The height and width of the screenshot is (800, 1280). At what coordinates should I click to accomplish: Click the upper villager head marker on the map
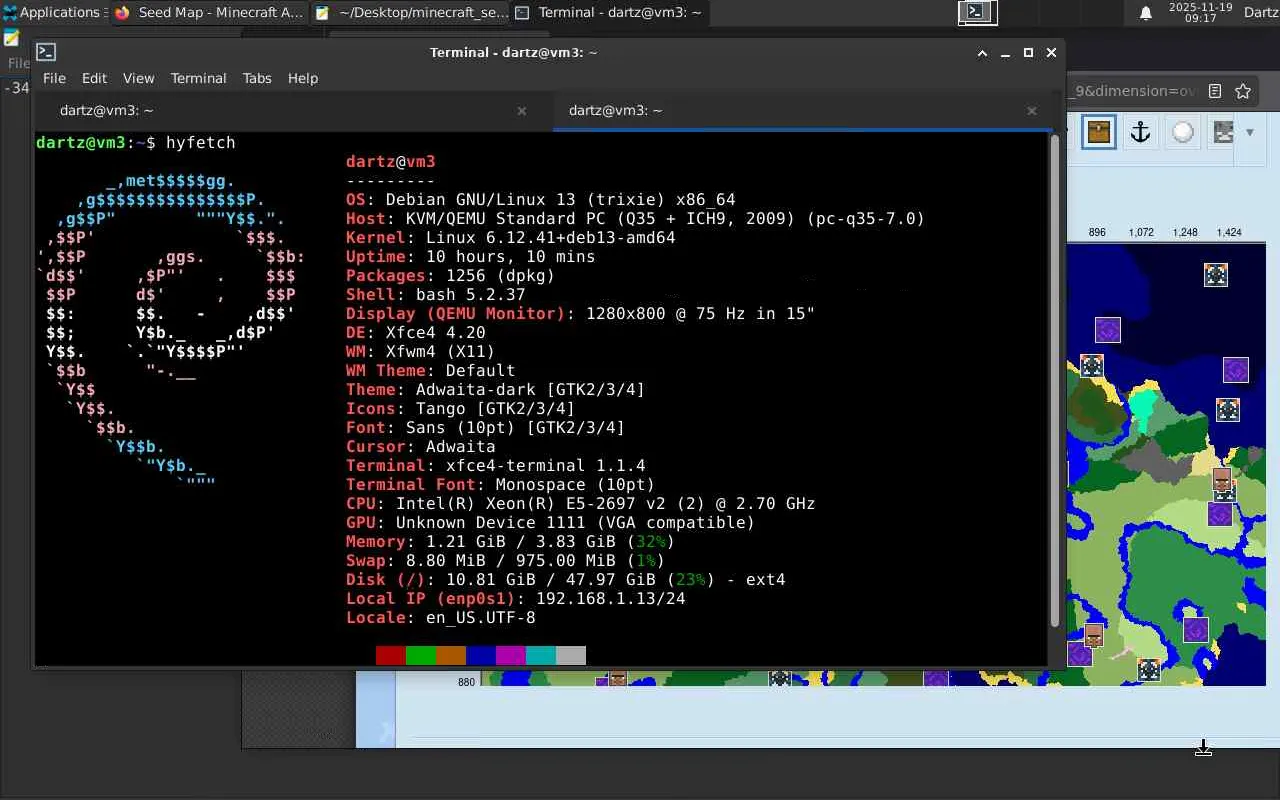1221,479
